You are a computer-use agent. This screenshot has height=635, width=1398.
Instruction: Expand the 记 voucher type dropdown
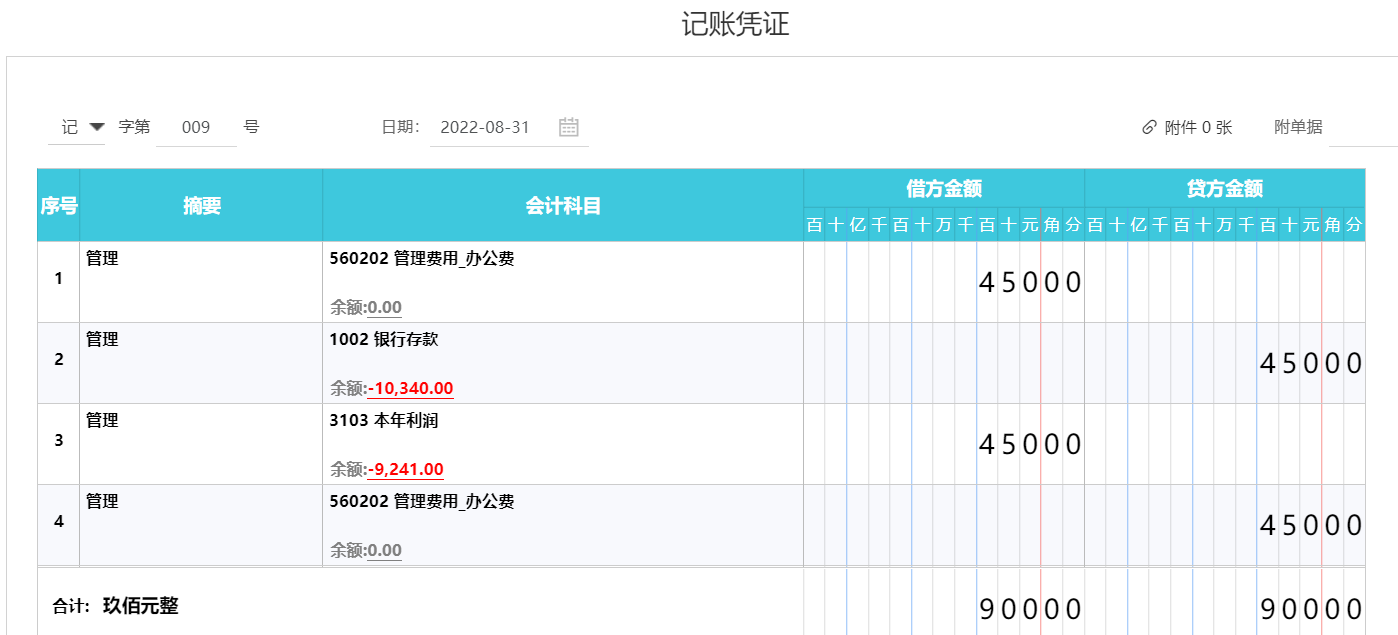[96, 127]
